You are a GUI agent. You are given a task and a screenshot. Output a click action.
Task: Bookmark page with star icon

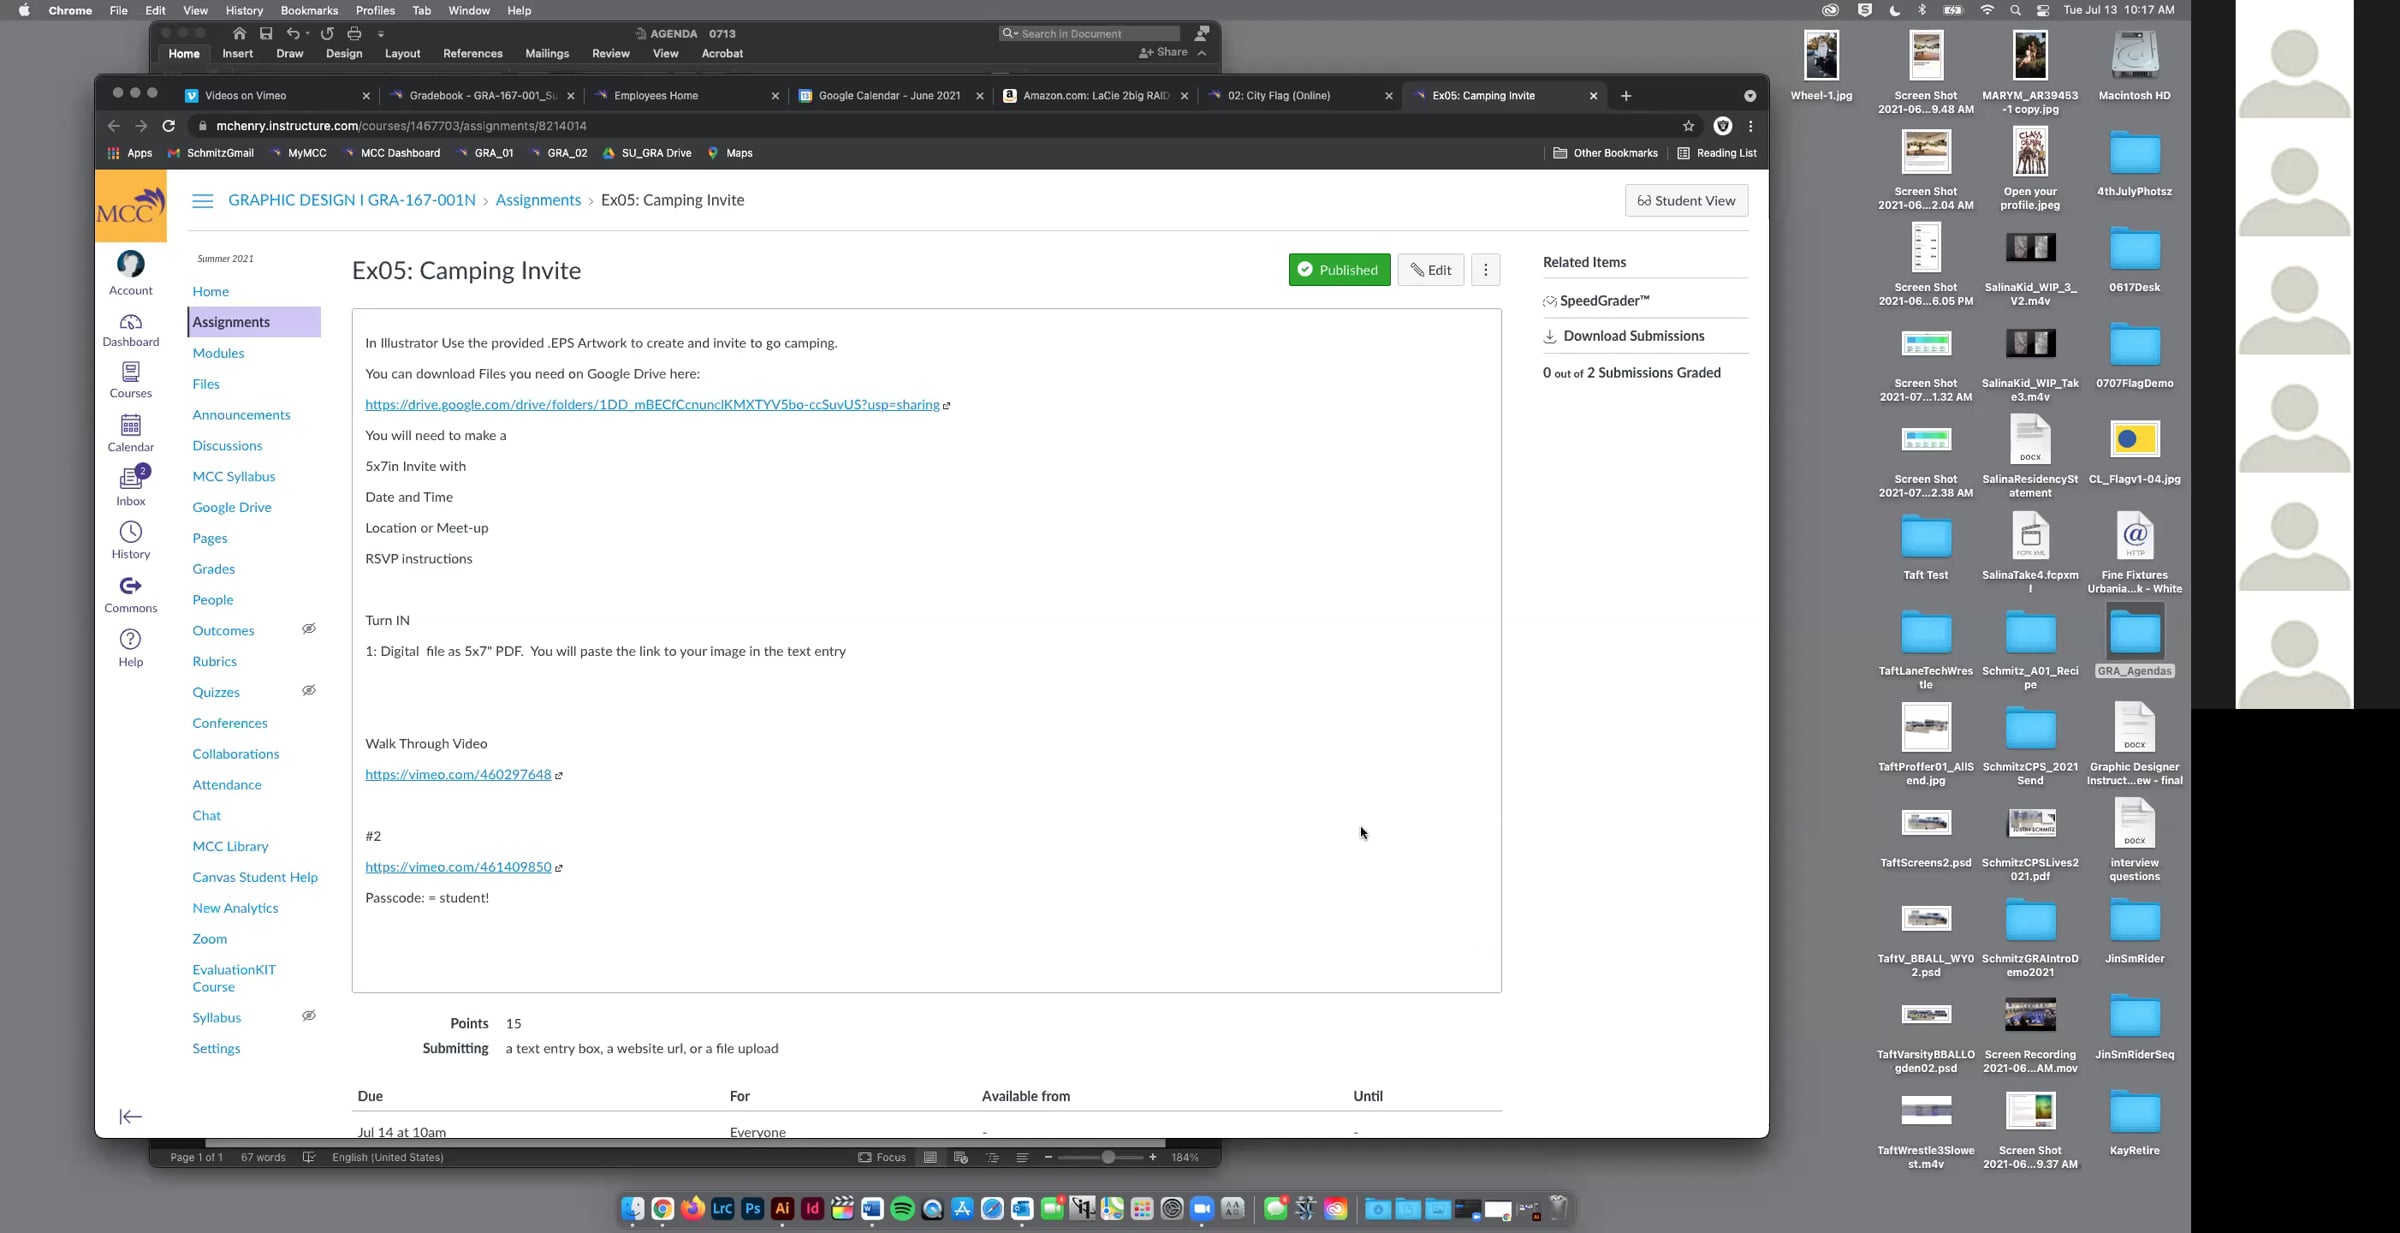point(1688,126)
